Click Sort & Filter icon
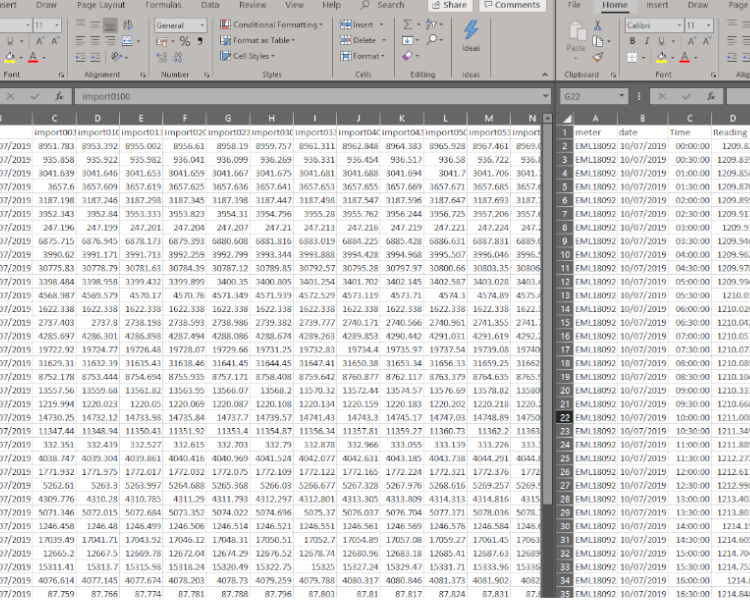 point(431,24)
